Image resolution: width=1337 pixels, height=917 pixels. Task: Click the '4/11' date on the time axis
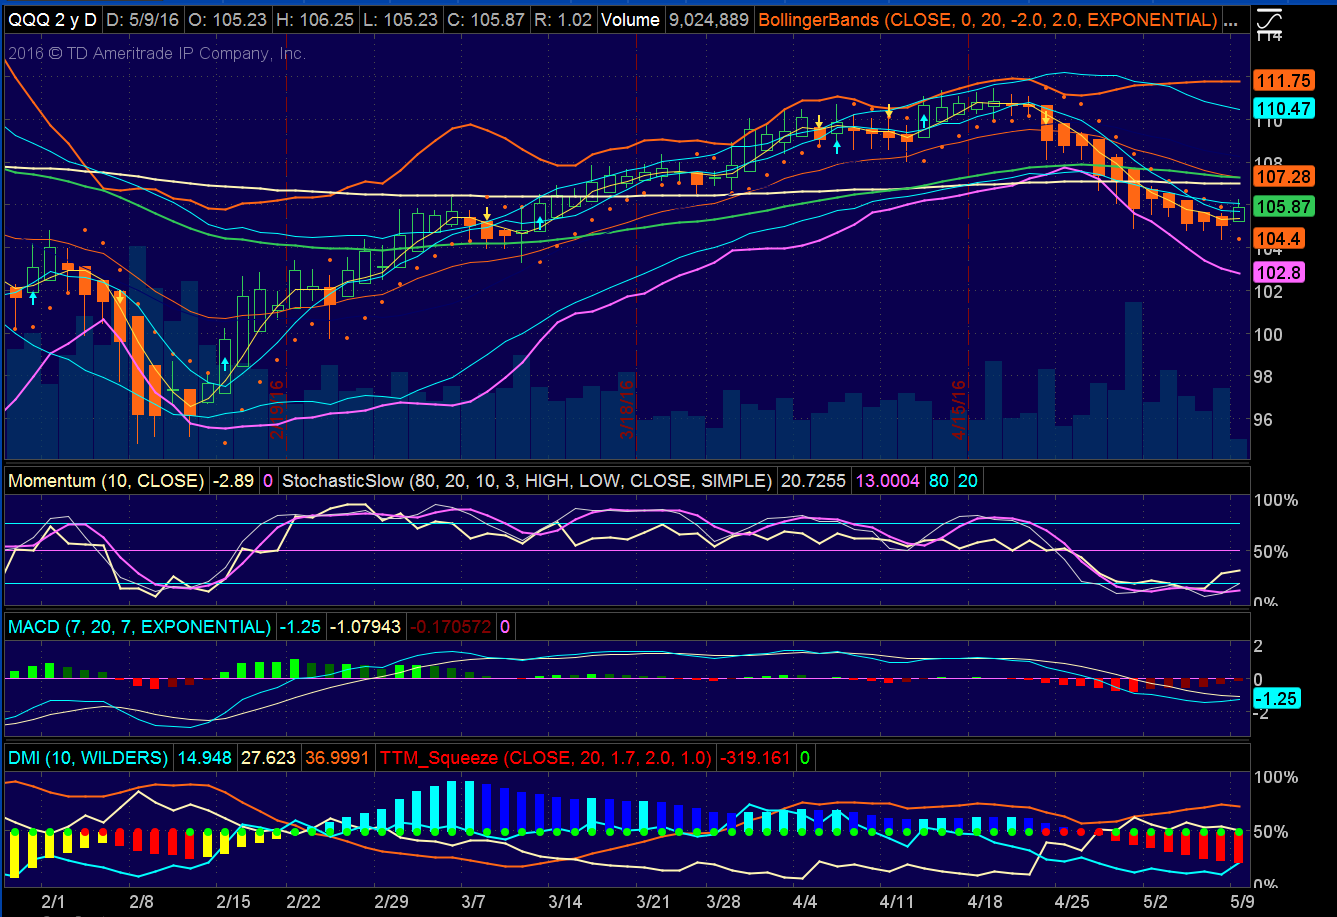(897, 901)
